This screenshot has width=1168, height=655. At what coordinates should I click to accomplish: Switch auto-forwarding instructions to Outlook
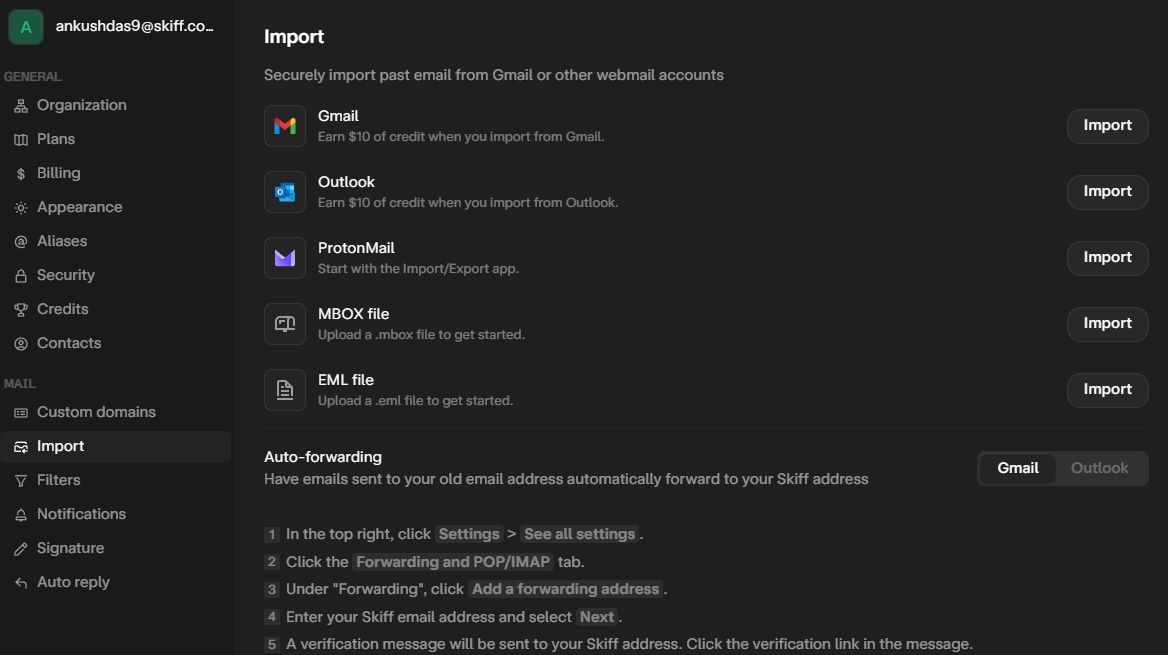pos(1098,467)
